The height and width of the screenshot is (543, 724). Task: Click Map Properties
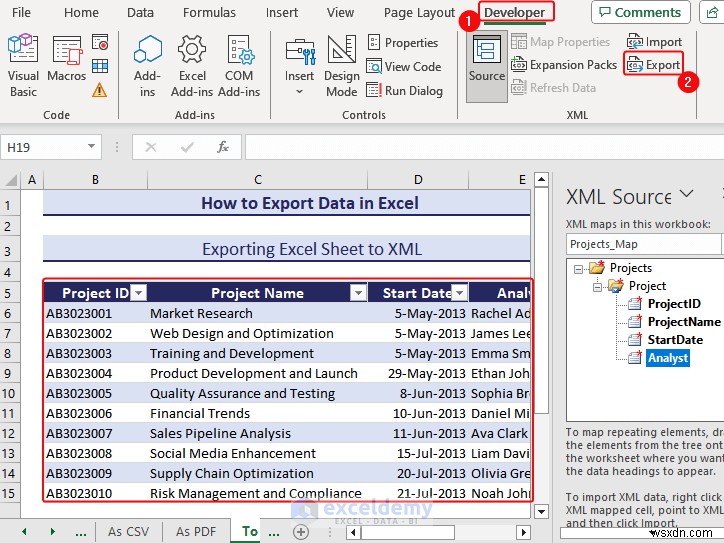click(561, 42)
